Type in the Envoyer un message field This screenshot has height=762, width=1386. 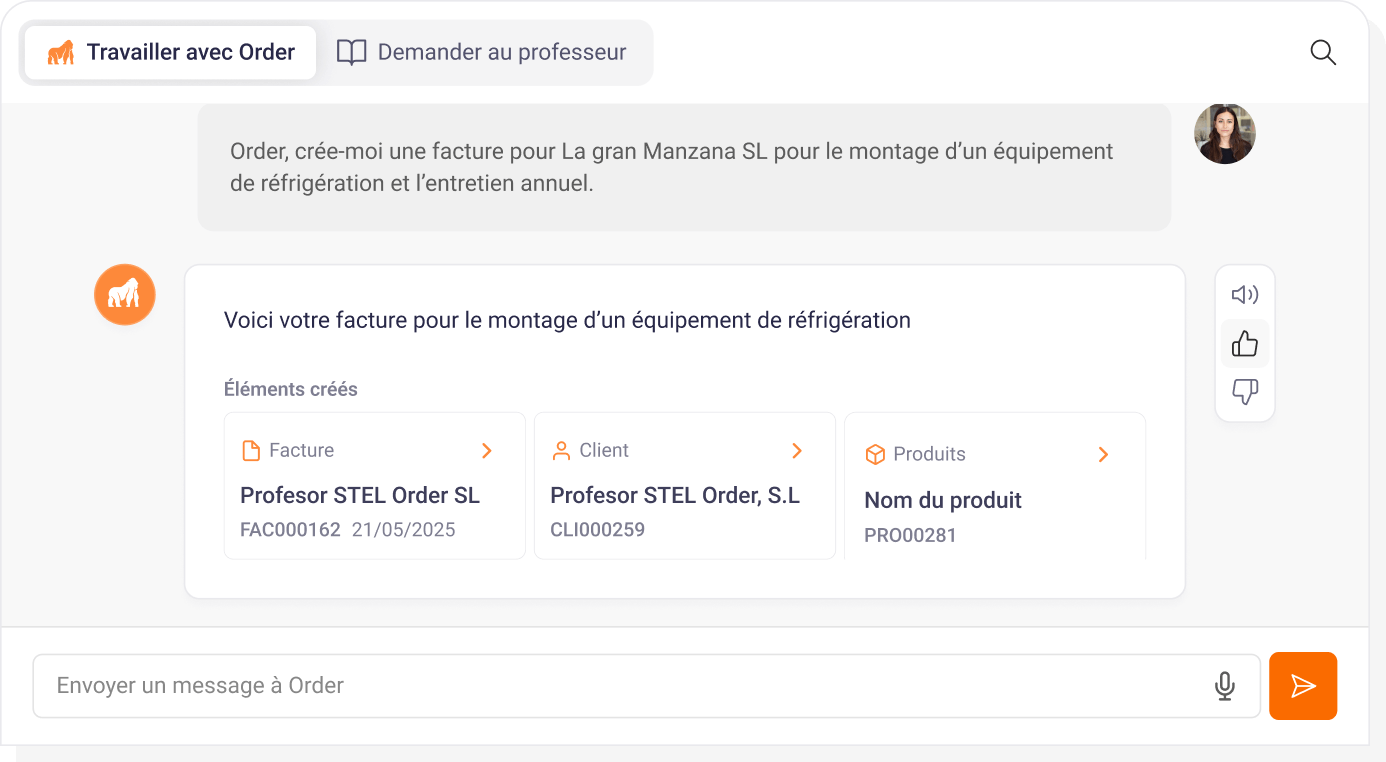click(x=620, y=686)
